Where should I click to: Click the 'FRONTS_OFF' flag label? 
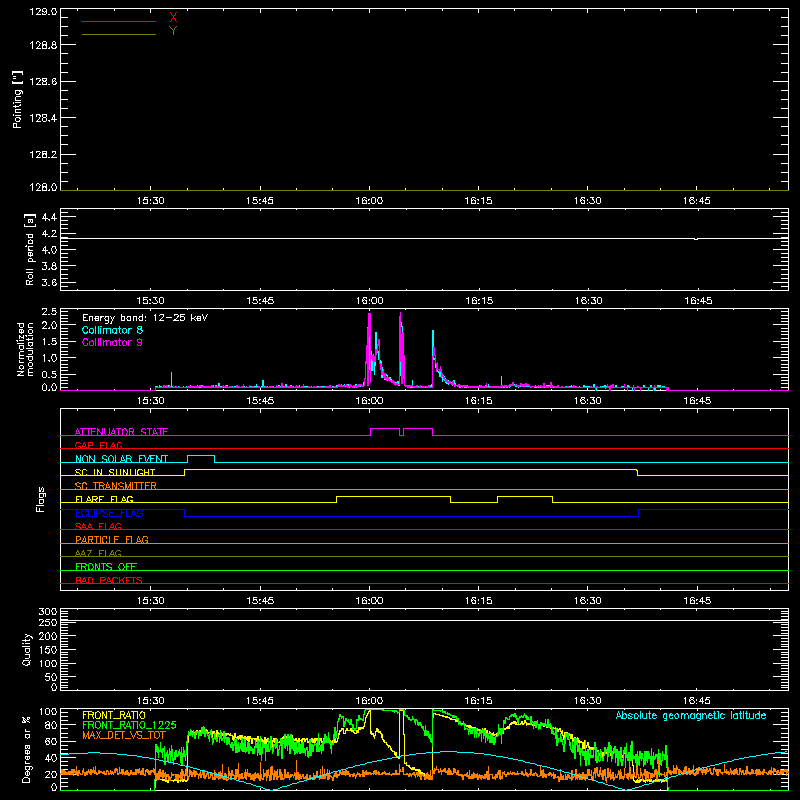pos(106,567)
